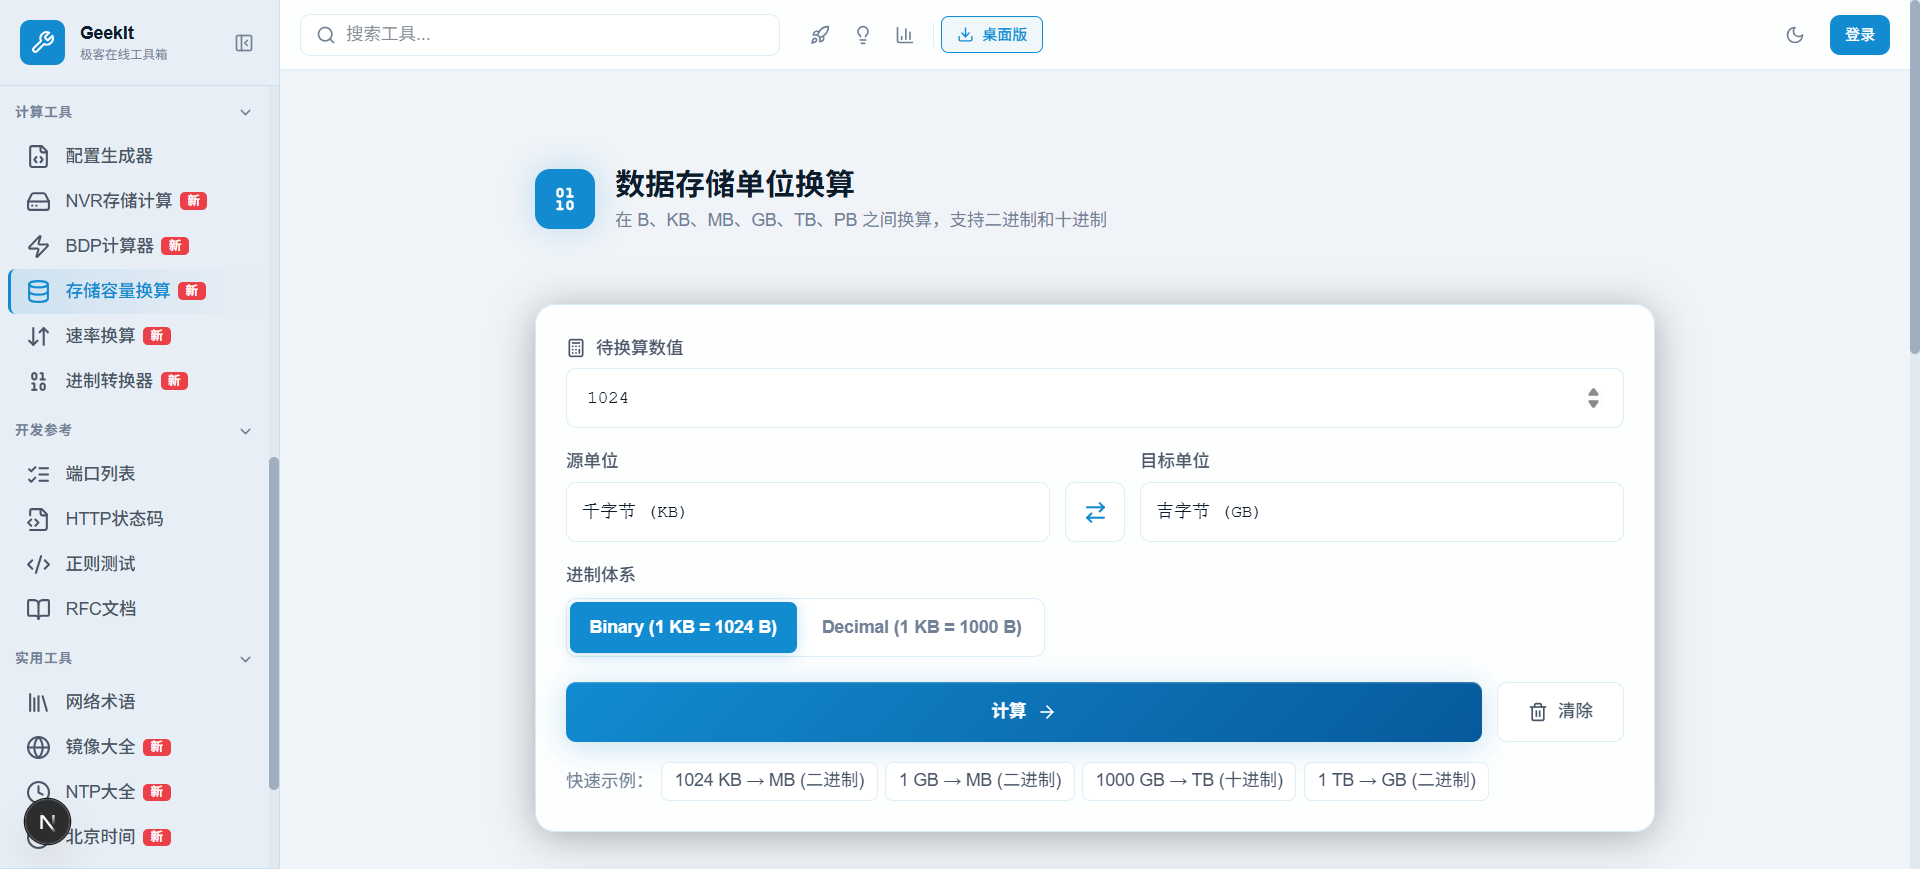The height and width of the screenshot is (869, 1920).
Task: Click the sidebar vertical scrollbar
Action: tap(274, 624)
